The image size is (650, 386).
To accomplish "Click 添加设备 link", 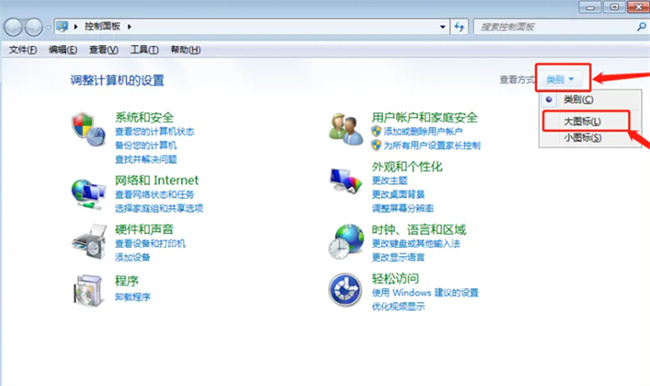I will pyautogui.click(x=133, y=257).
